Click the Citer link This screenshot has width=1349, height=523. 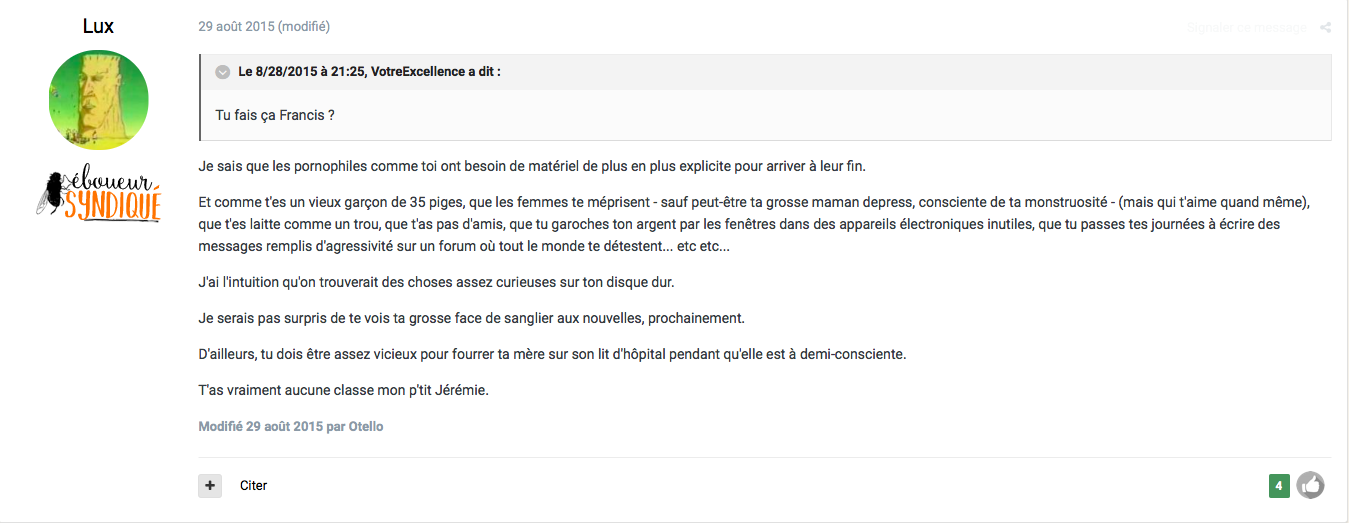pos(254,486)
